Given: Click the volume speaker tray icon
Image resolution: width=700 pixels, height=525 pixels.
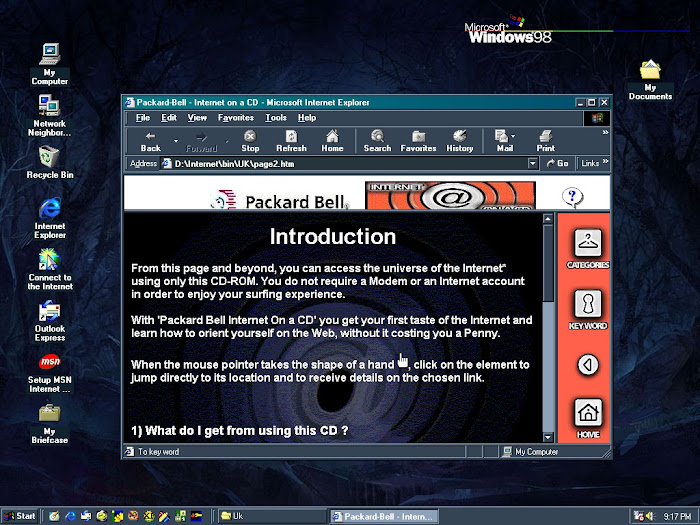Looking at the screenshot, I should (x=650, y=516).
